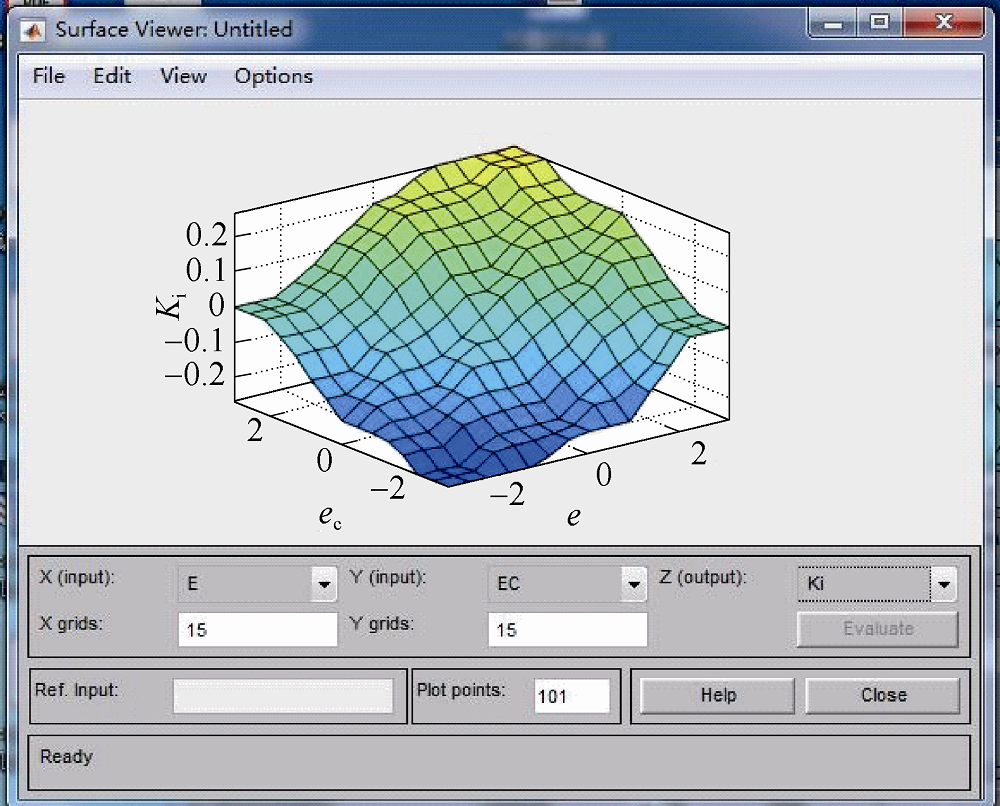Click the Y grids input field
Viewport: 1000px width, 806px height.
point(568,629)
